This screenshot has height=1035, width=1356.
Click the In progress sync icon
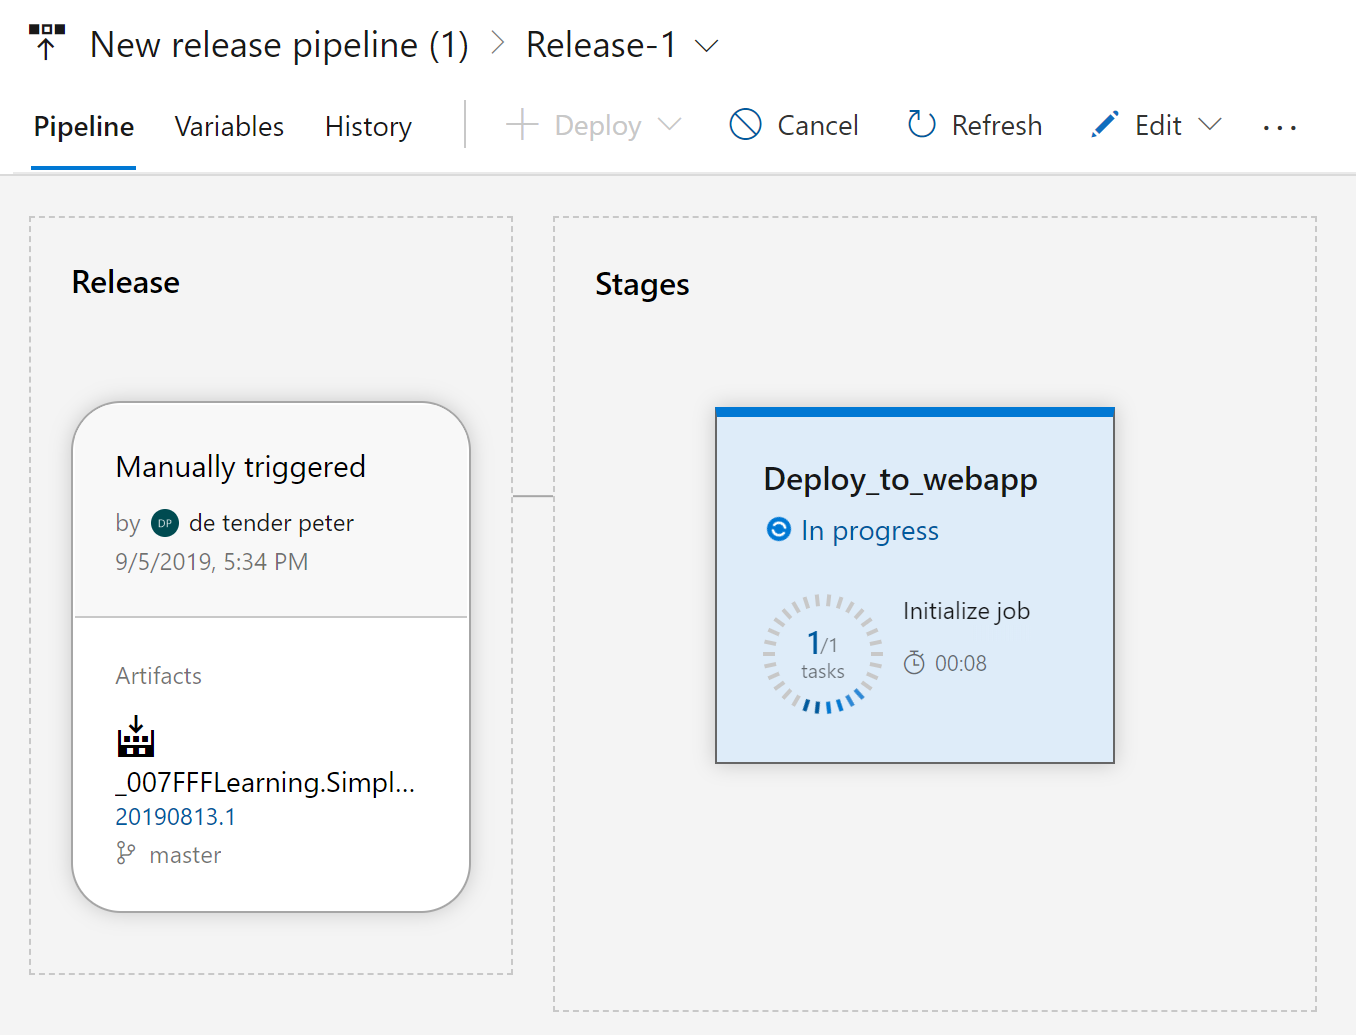pos(778,530)
